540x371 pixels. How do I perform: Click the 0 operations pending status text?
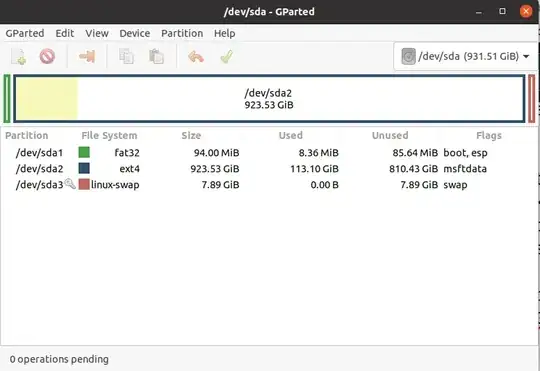(59, 359)
